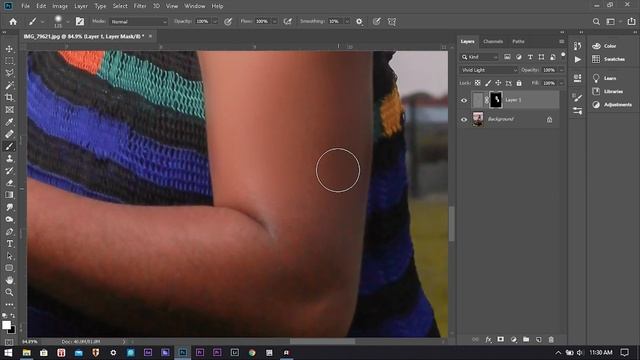Open the layer Fill dropdown
The height and width of the screenshot is (360, 640).
point(561,83)
